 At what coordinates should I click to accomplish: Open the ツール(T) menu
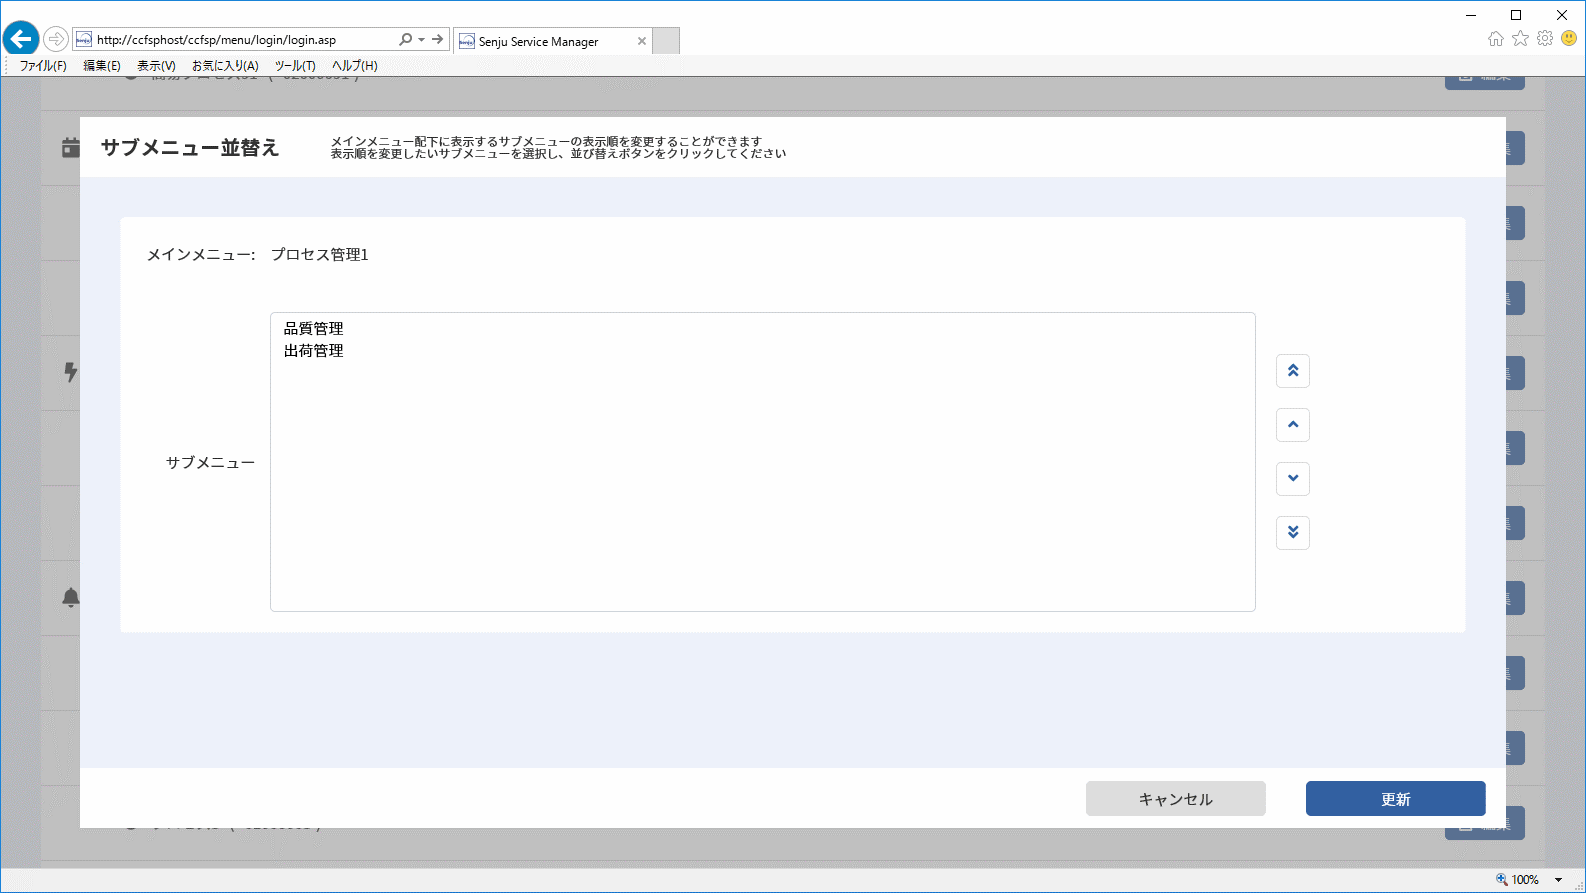[295, 66]
